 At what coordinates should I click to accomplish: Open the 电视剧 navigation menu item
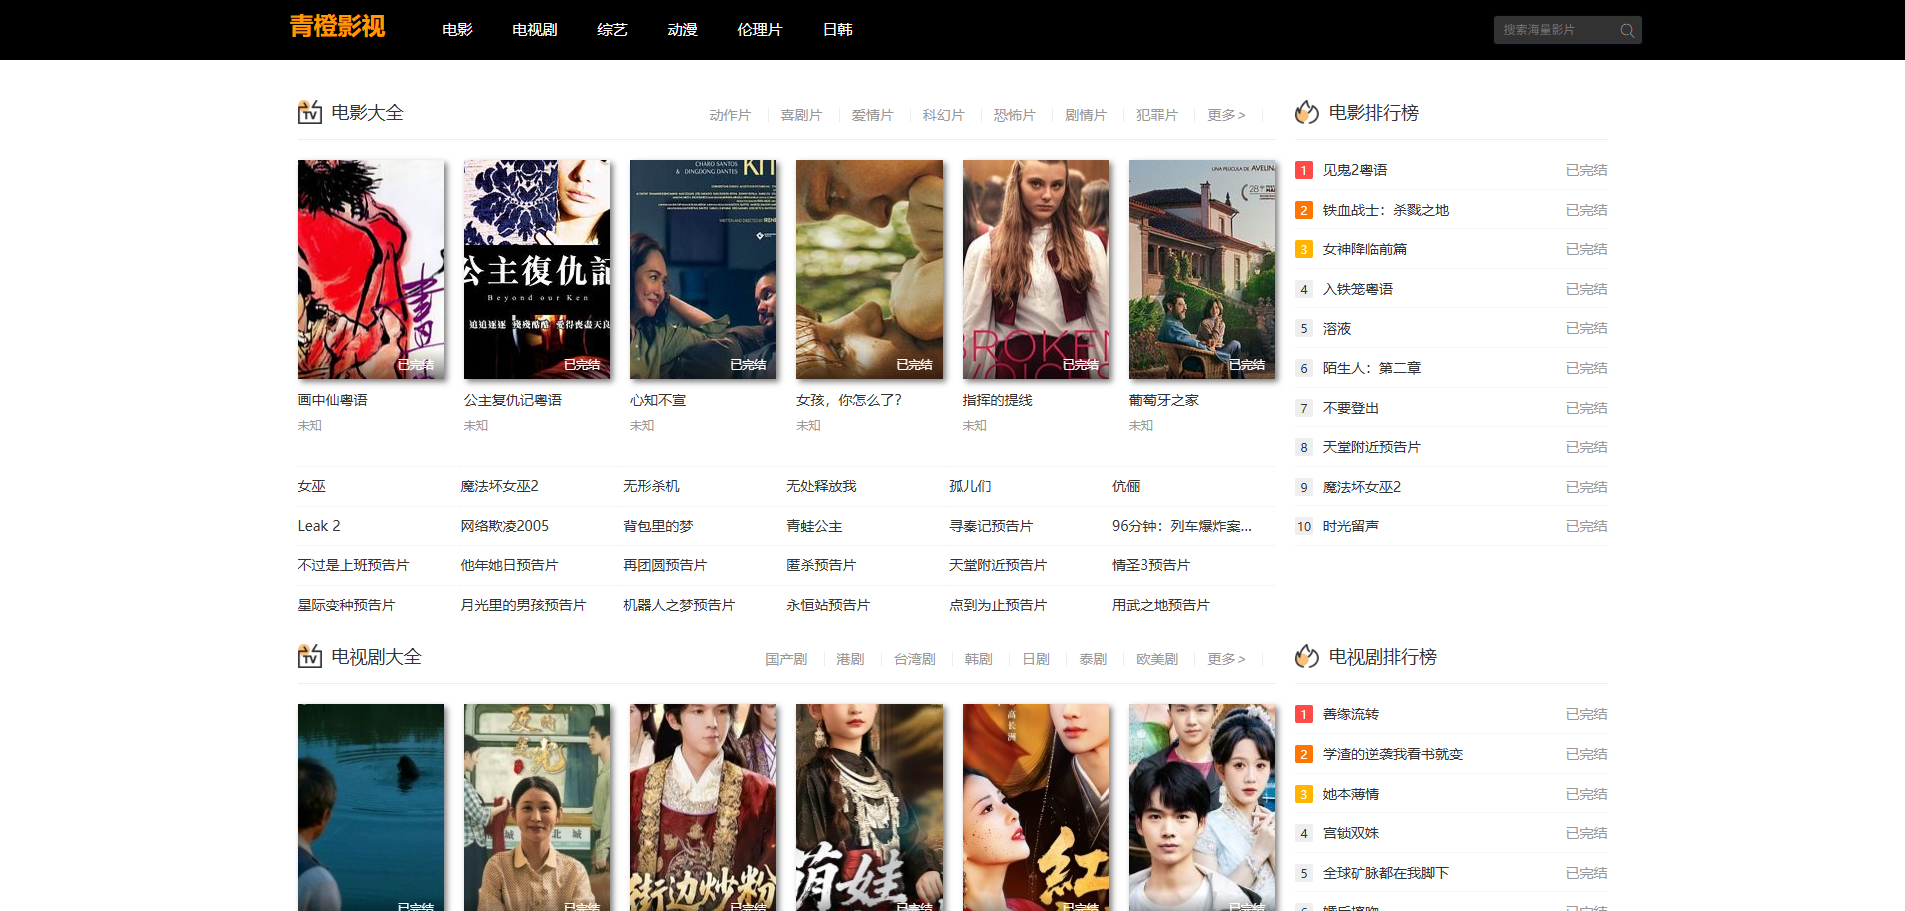pyautogui.click(x=534, y=30)
